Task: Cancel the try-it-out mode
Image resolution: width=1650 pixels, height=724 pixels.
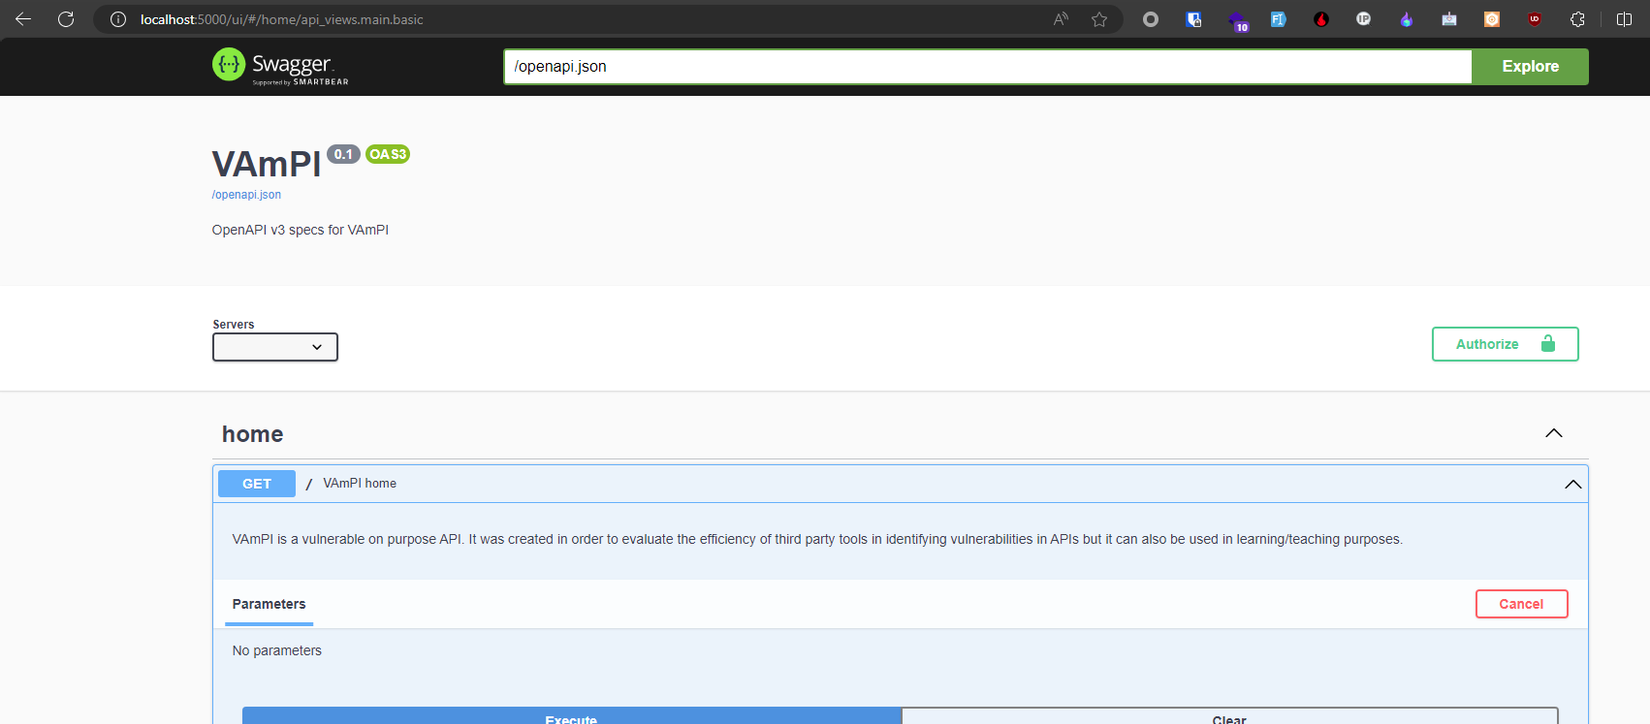Action: click(1521, 604)
